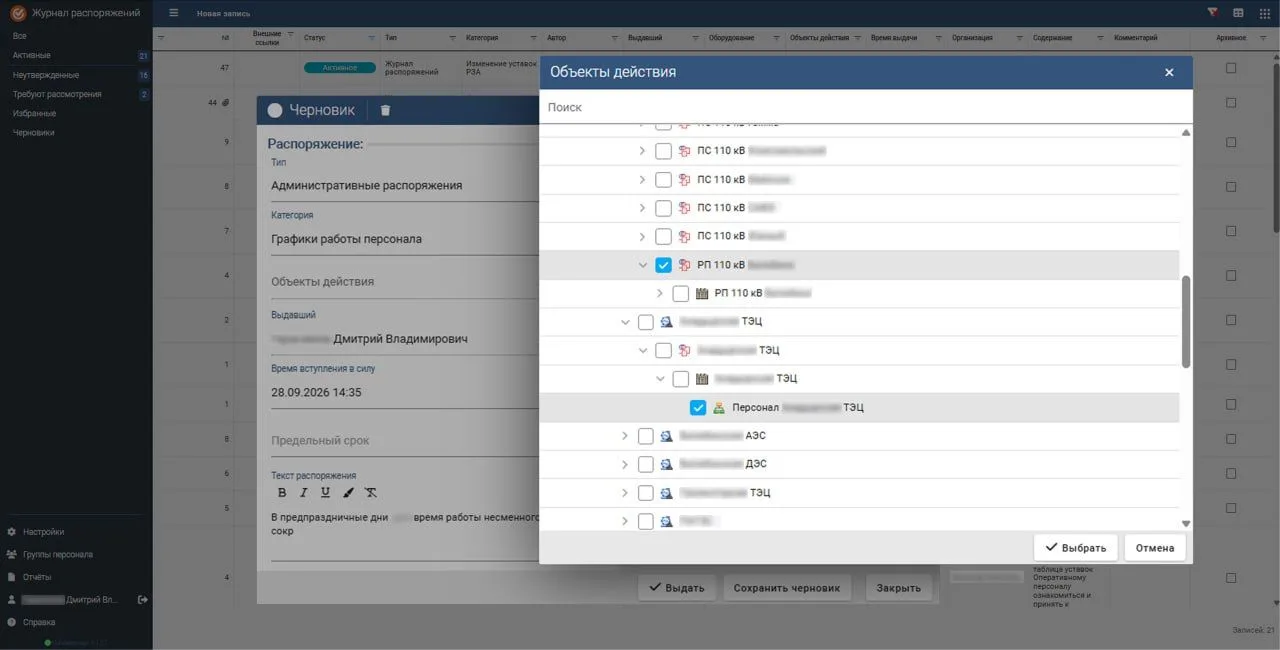Check the АЭС node checkbox
Viewport: 1280px width, 650px height.
pos(646,436)
